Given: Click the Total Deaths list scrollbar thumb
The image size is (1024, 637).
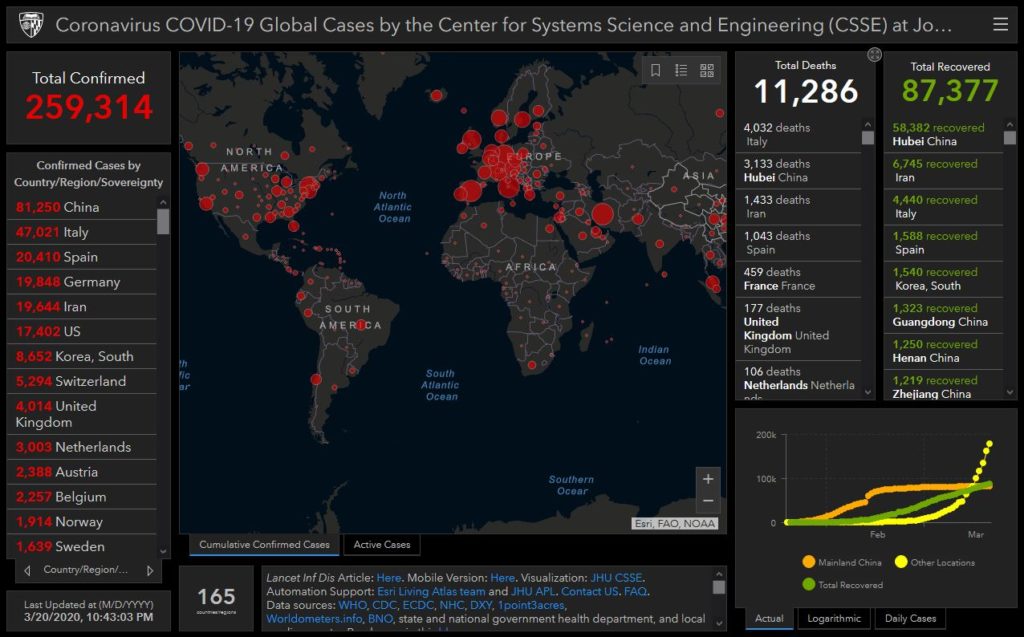Looking at the screenshot, I should point(868,138).
